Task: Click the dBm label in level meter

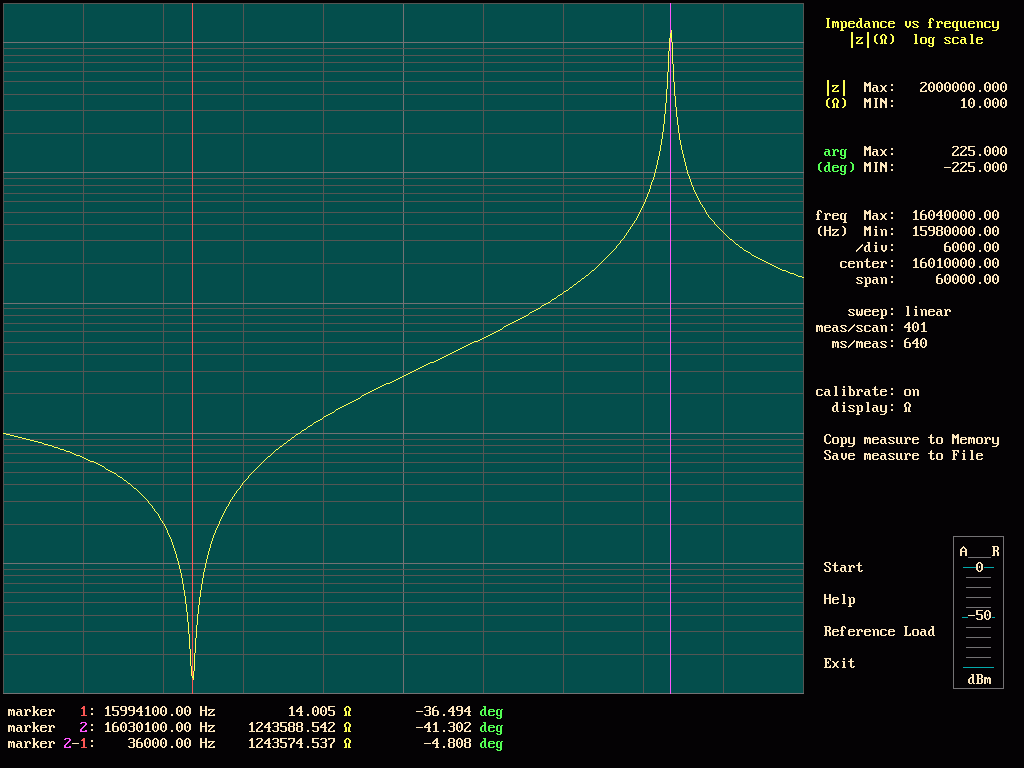Action: tap(979, 679)
